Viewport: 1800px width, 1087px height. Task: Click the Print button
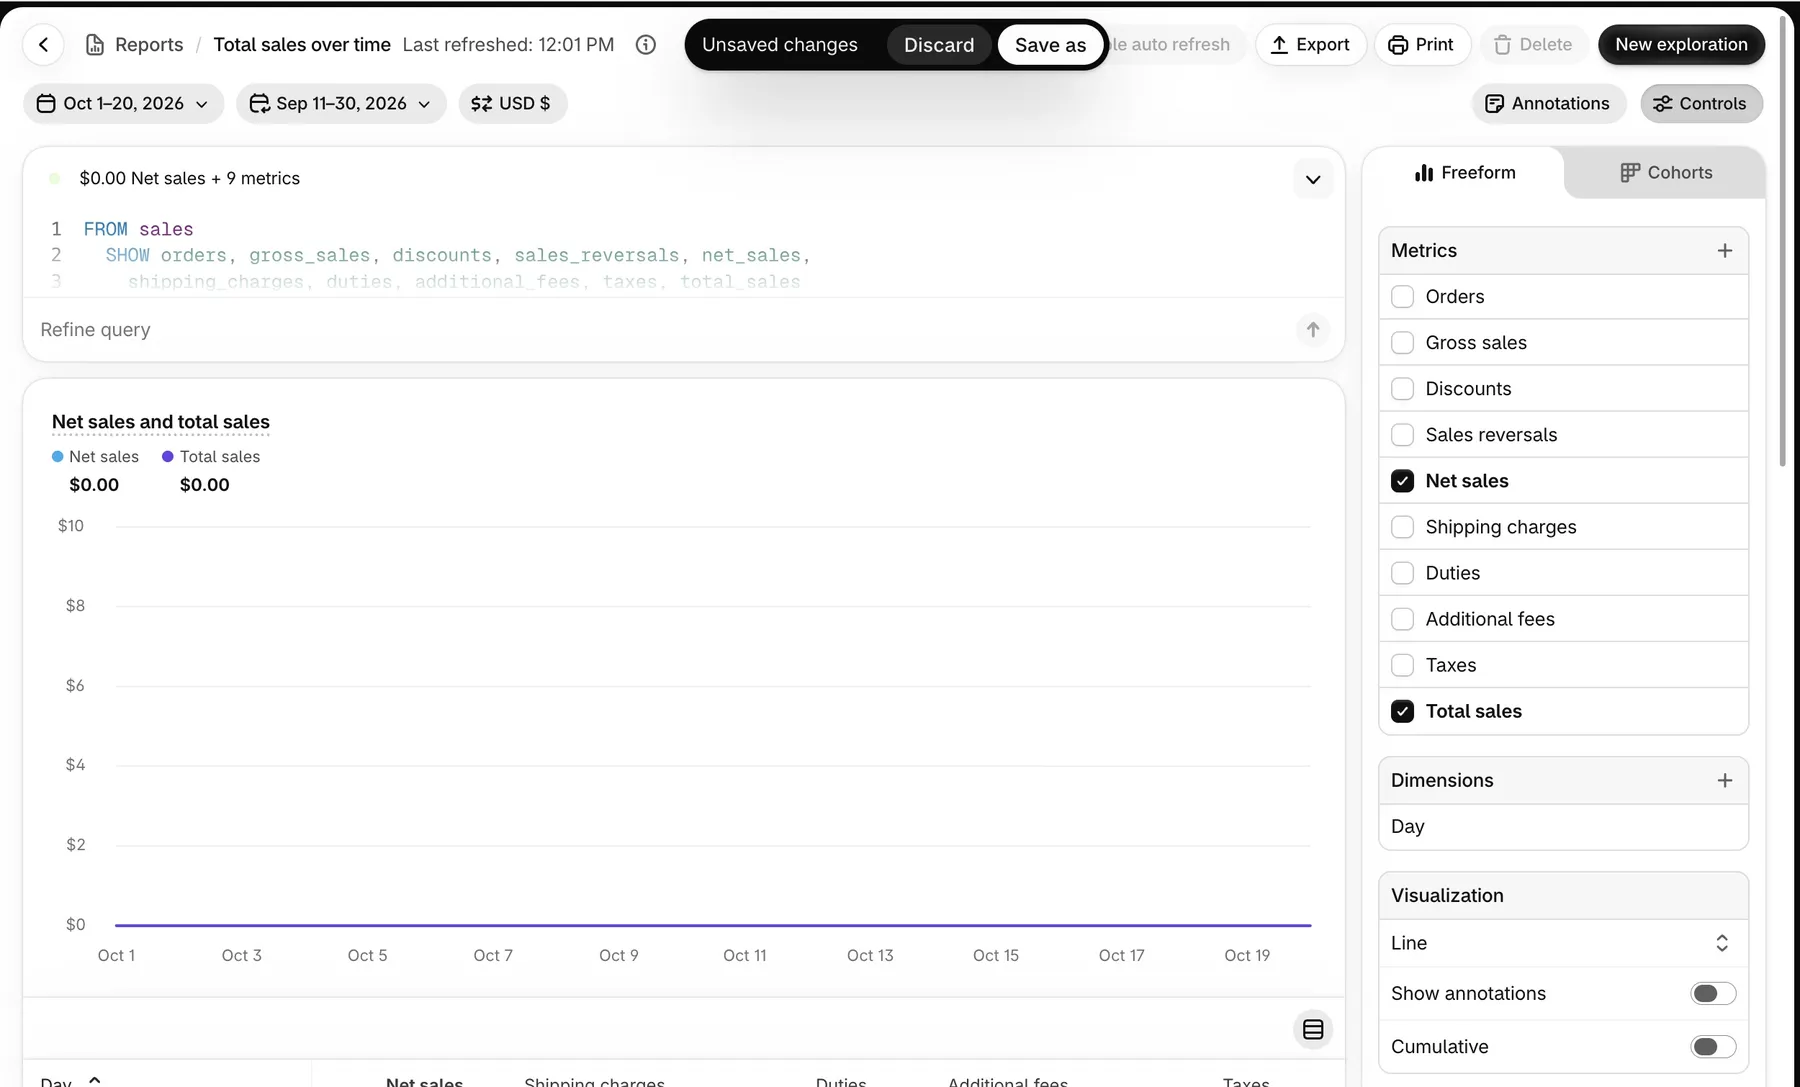pos(1422,45)
